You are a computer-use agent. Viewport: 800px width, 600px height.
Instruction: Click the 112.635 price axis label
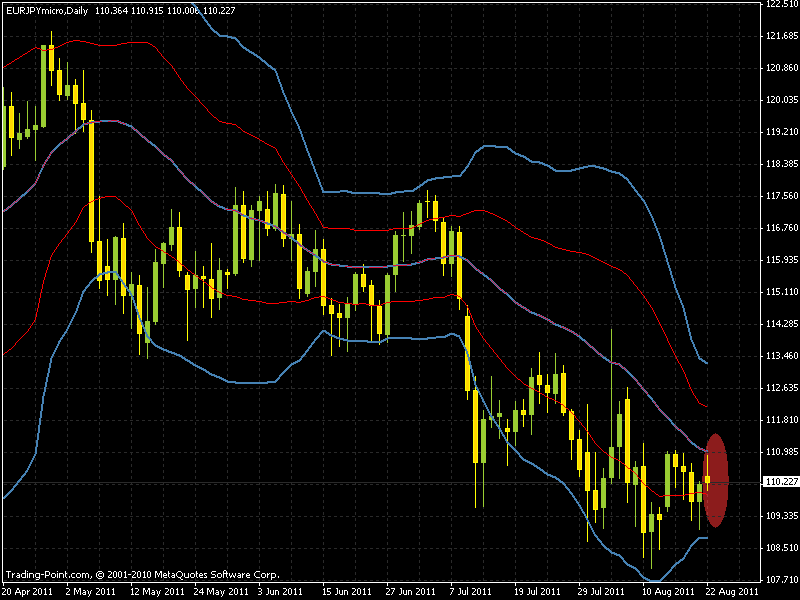point(782,388)
